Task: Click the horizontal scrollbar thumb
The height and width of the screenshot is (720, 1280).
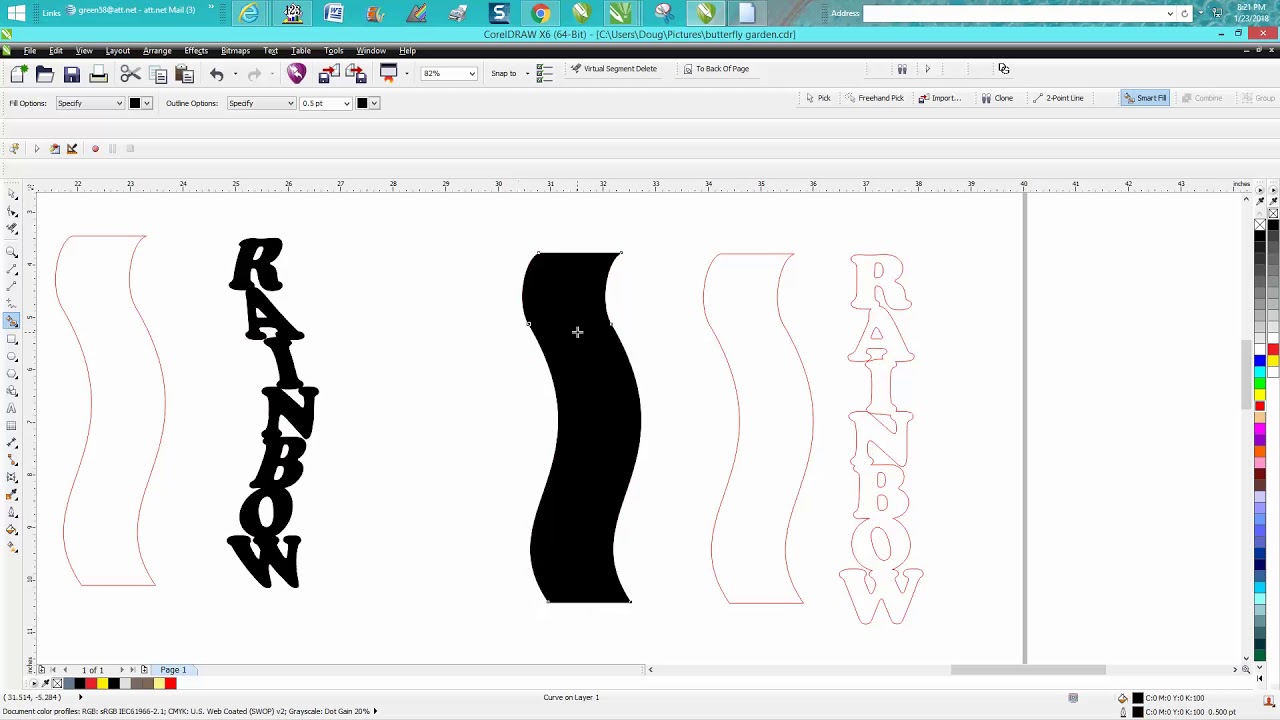Action: coord(1028,670)
